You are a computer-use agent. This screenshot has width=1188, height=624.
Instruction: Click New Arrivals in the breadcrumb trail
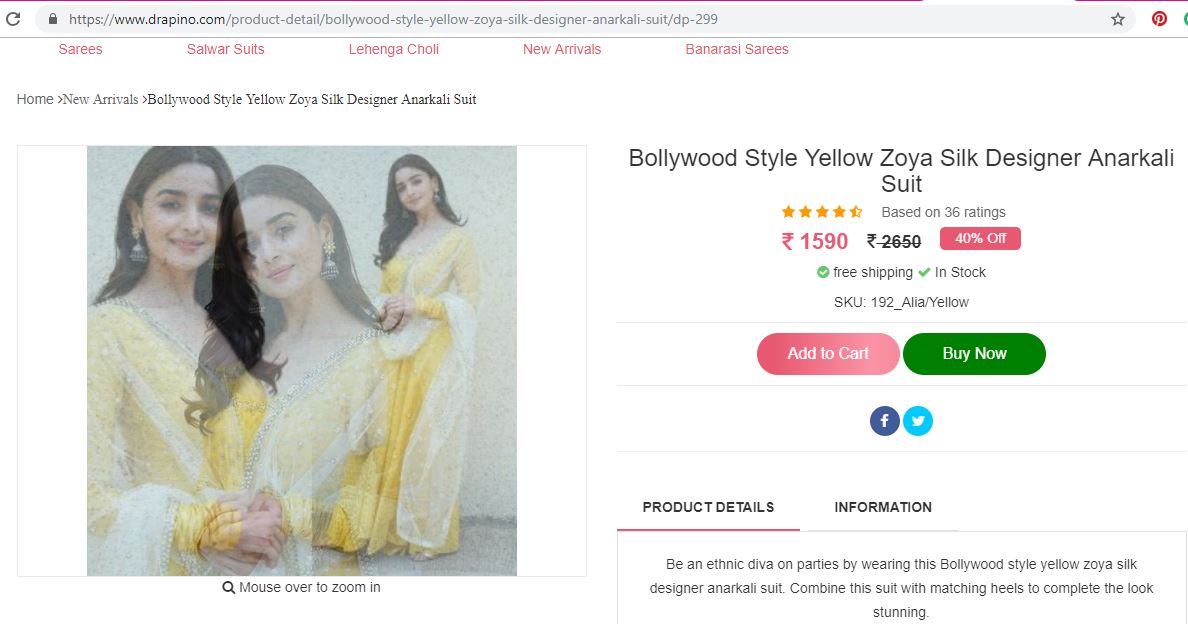[101, 99]
